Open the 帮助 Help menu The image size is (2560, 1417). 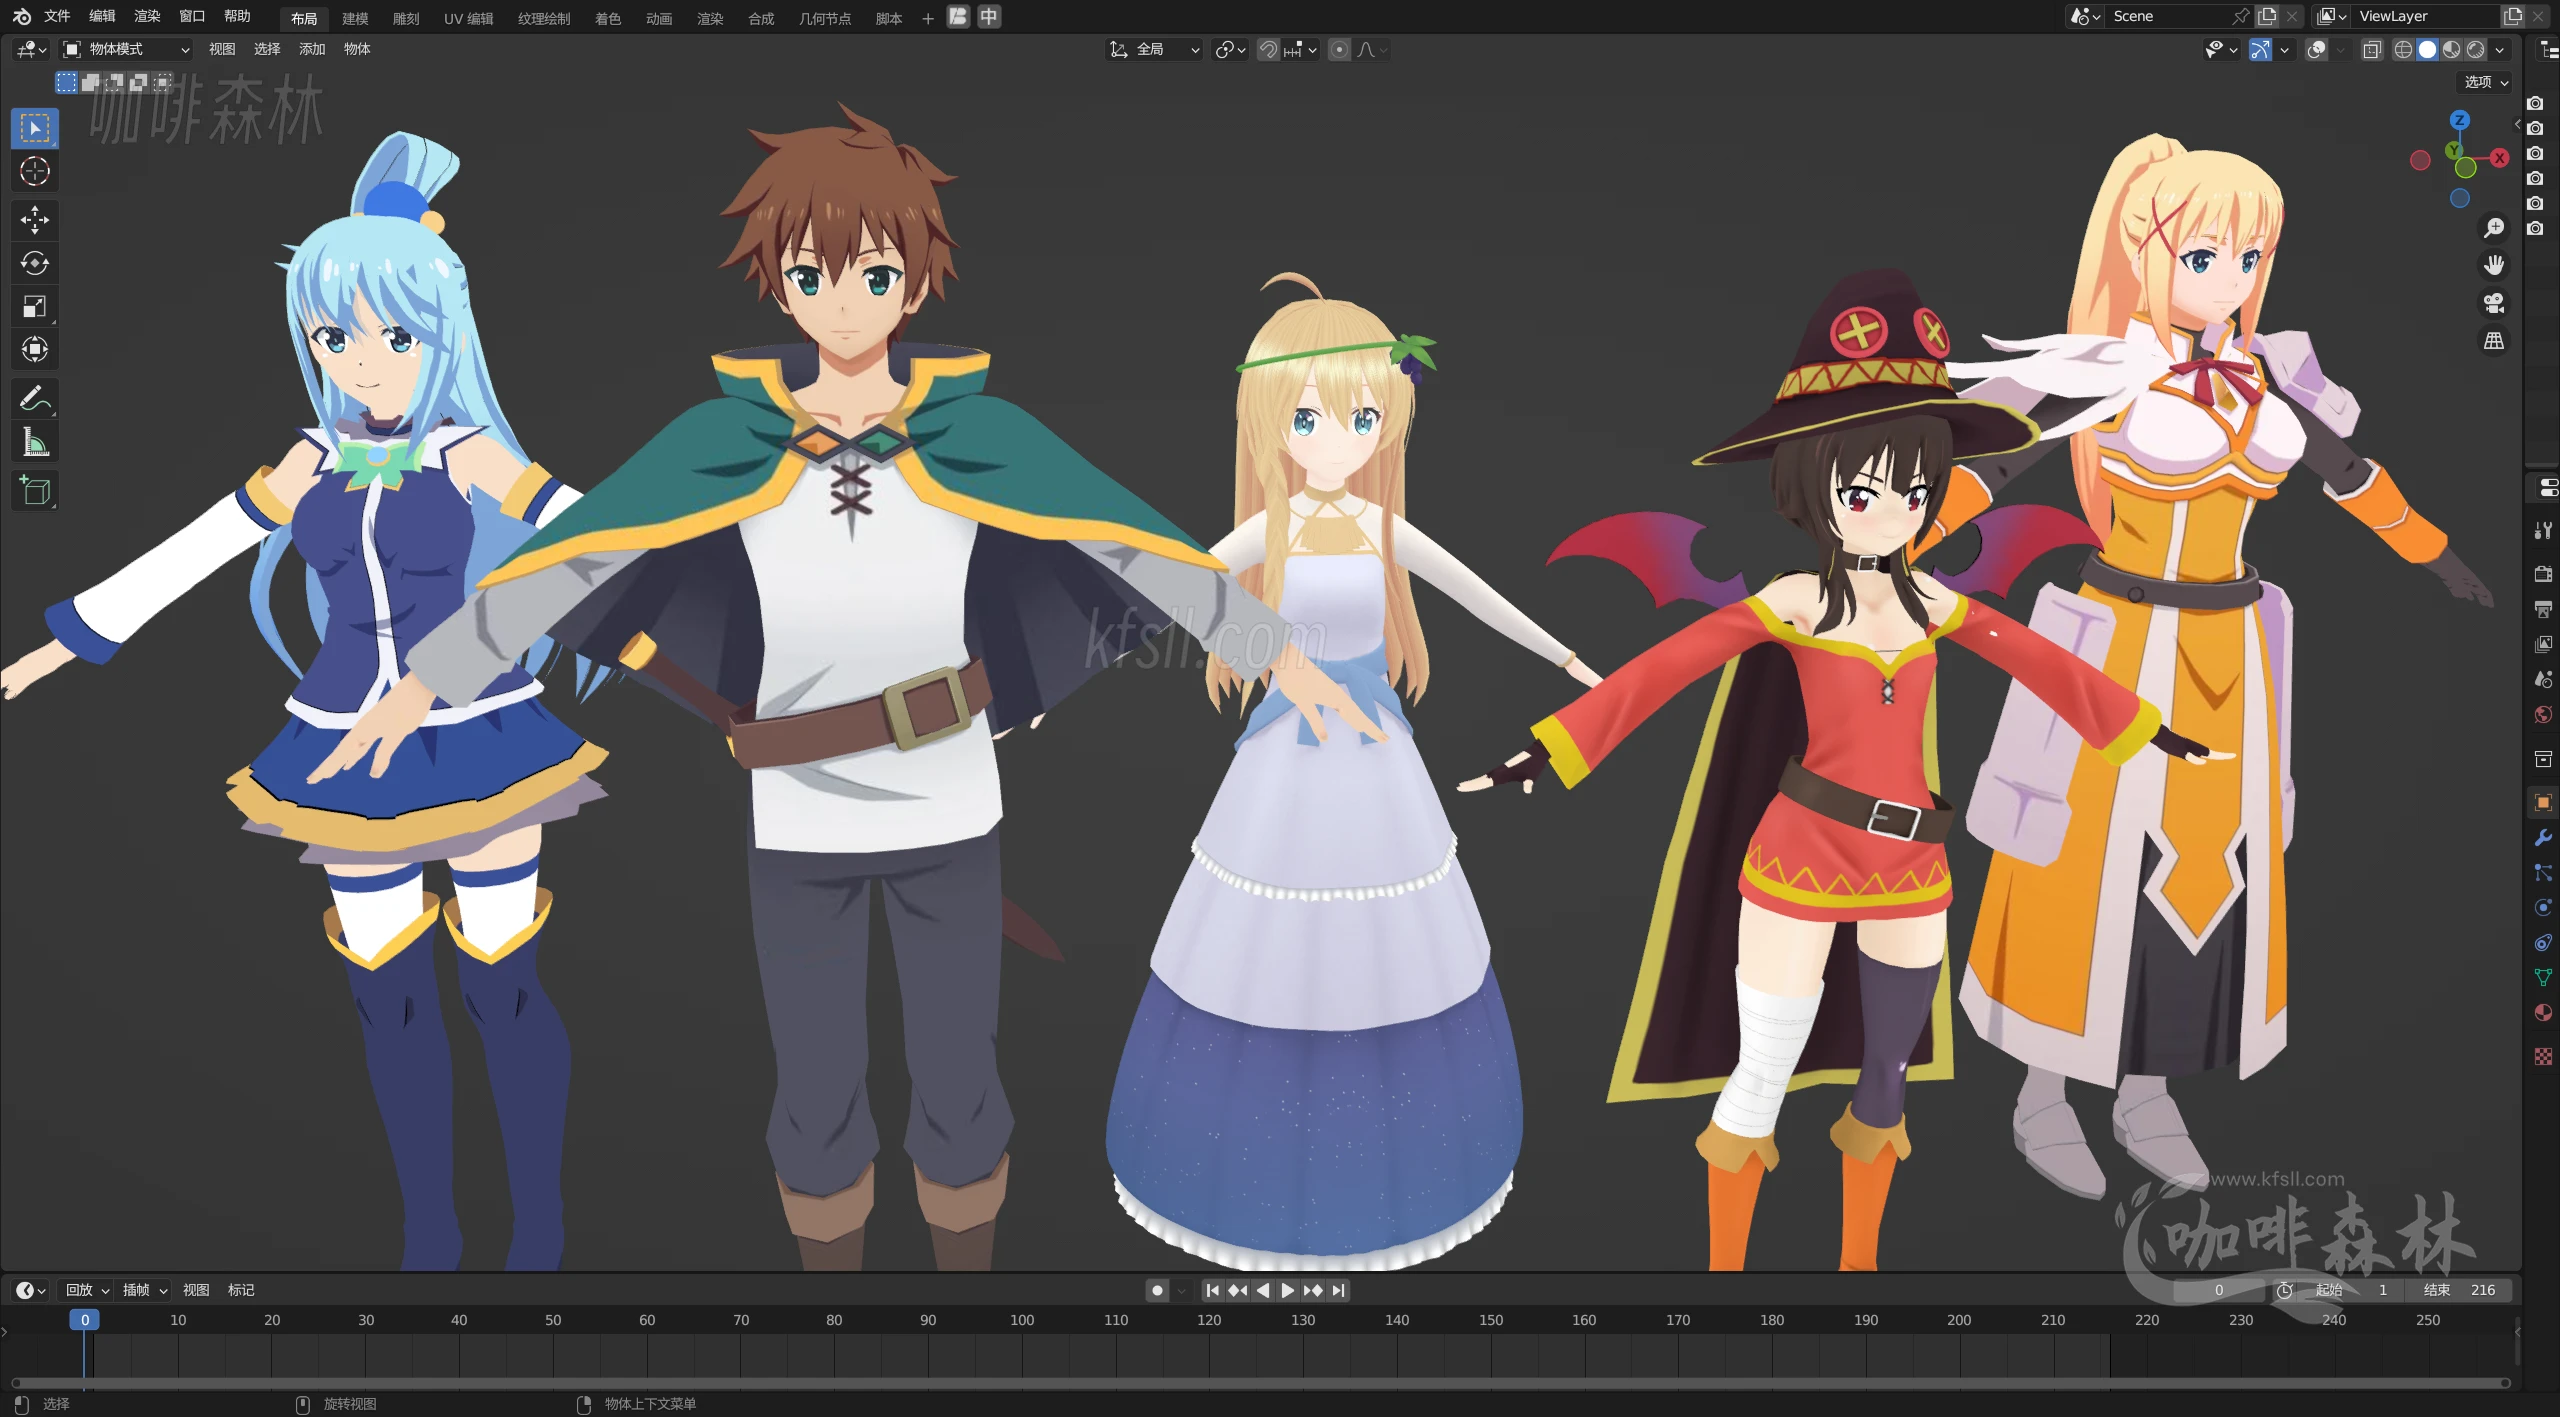[237, 16]
